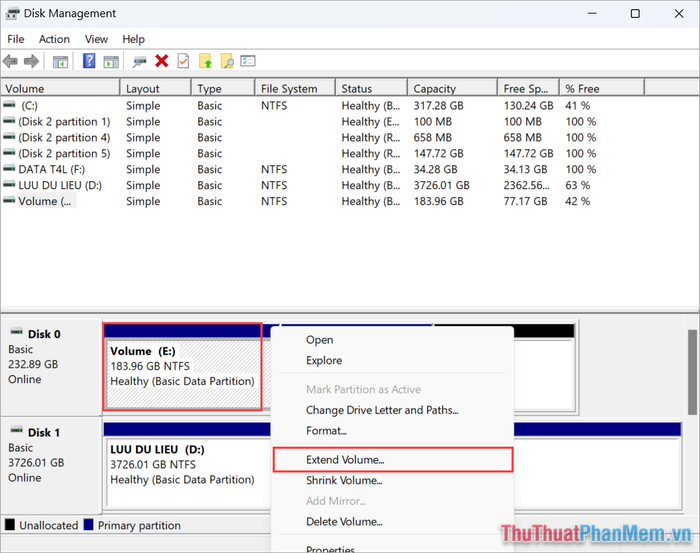Select Extend Volume... in the context menu
The height and width of the screenshot is (553, 700).
pos(393,460)
